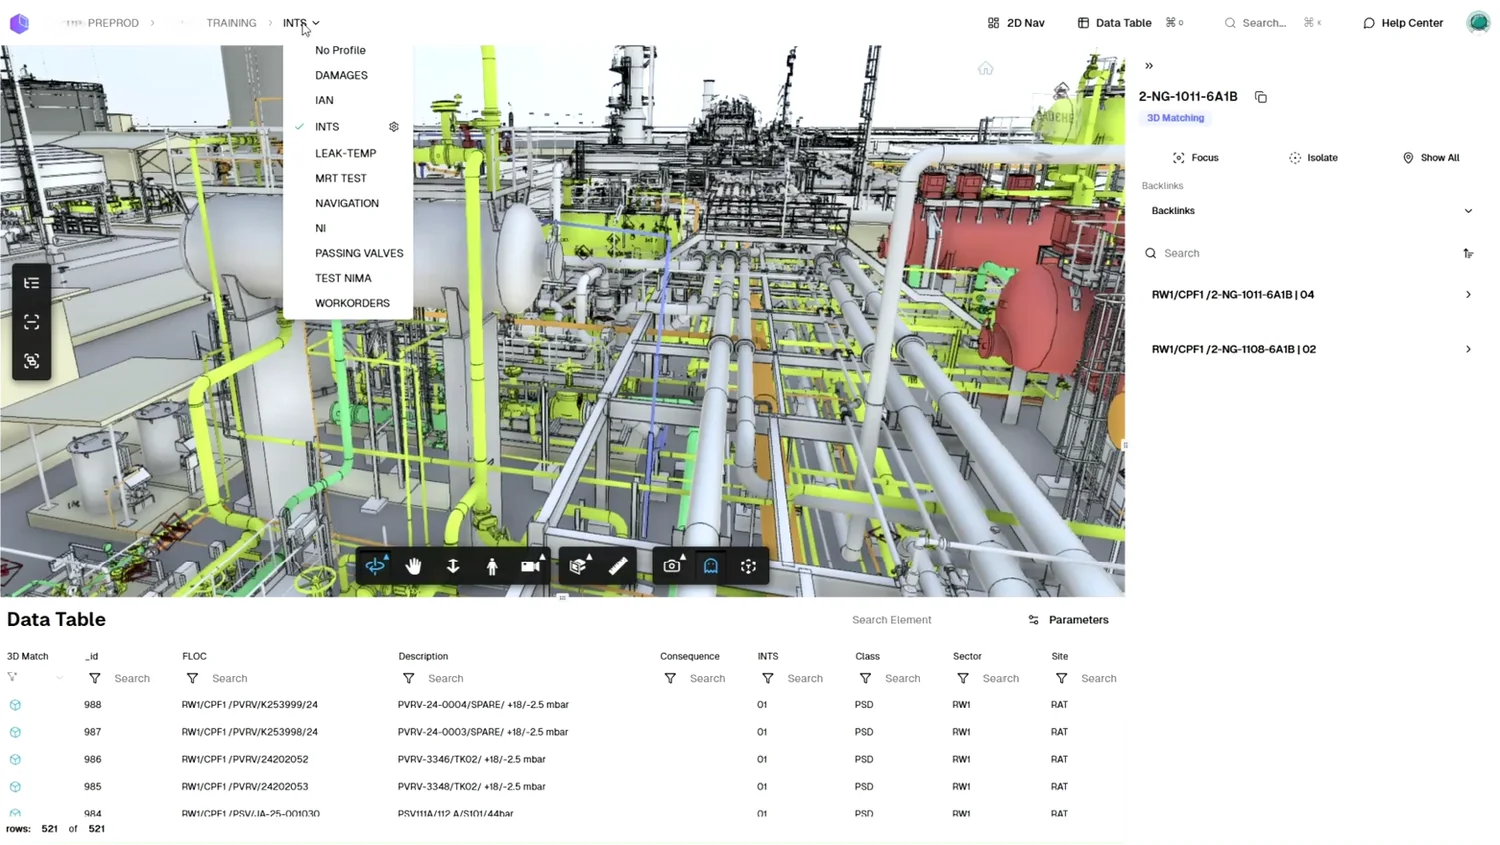Select the orbit rotate tool
This screenshot has width=1500, height=845.
pyautogui.click(x=376, y=566)
